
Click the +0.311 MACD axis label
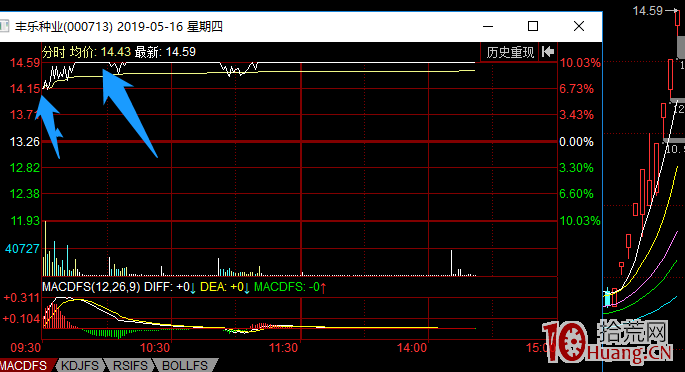22,298
